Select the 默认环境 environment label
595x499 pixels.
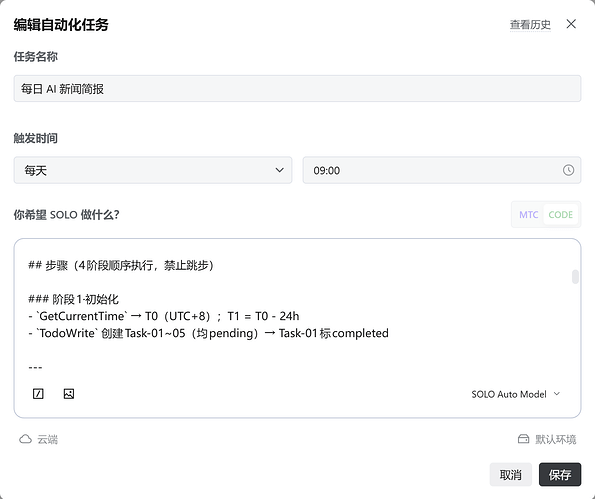556,439
